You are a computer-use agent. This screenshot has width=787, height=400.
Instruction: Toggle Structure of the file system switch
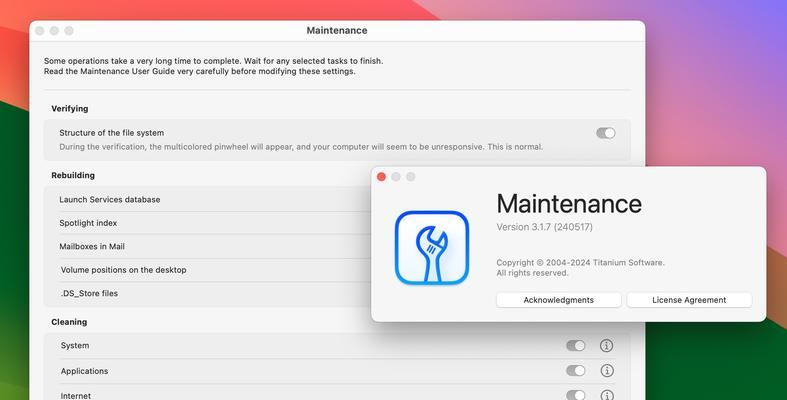coord(605,133)
